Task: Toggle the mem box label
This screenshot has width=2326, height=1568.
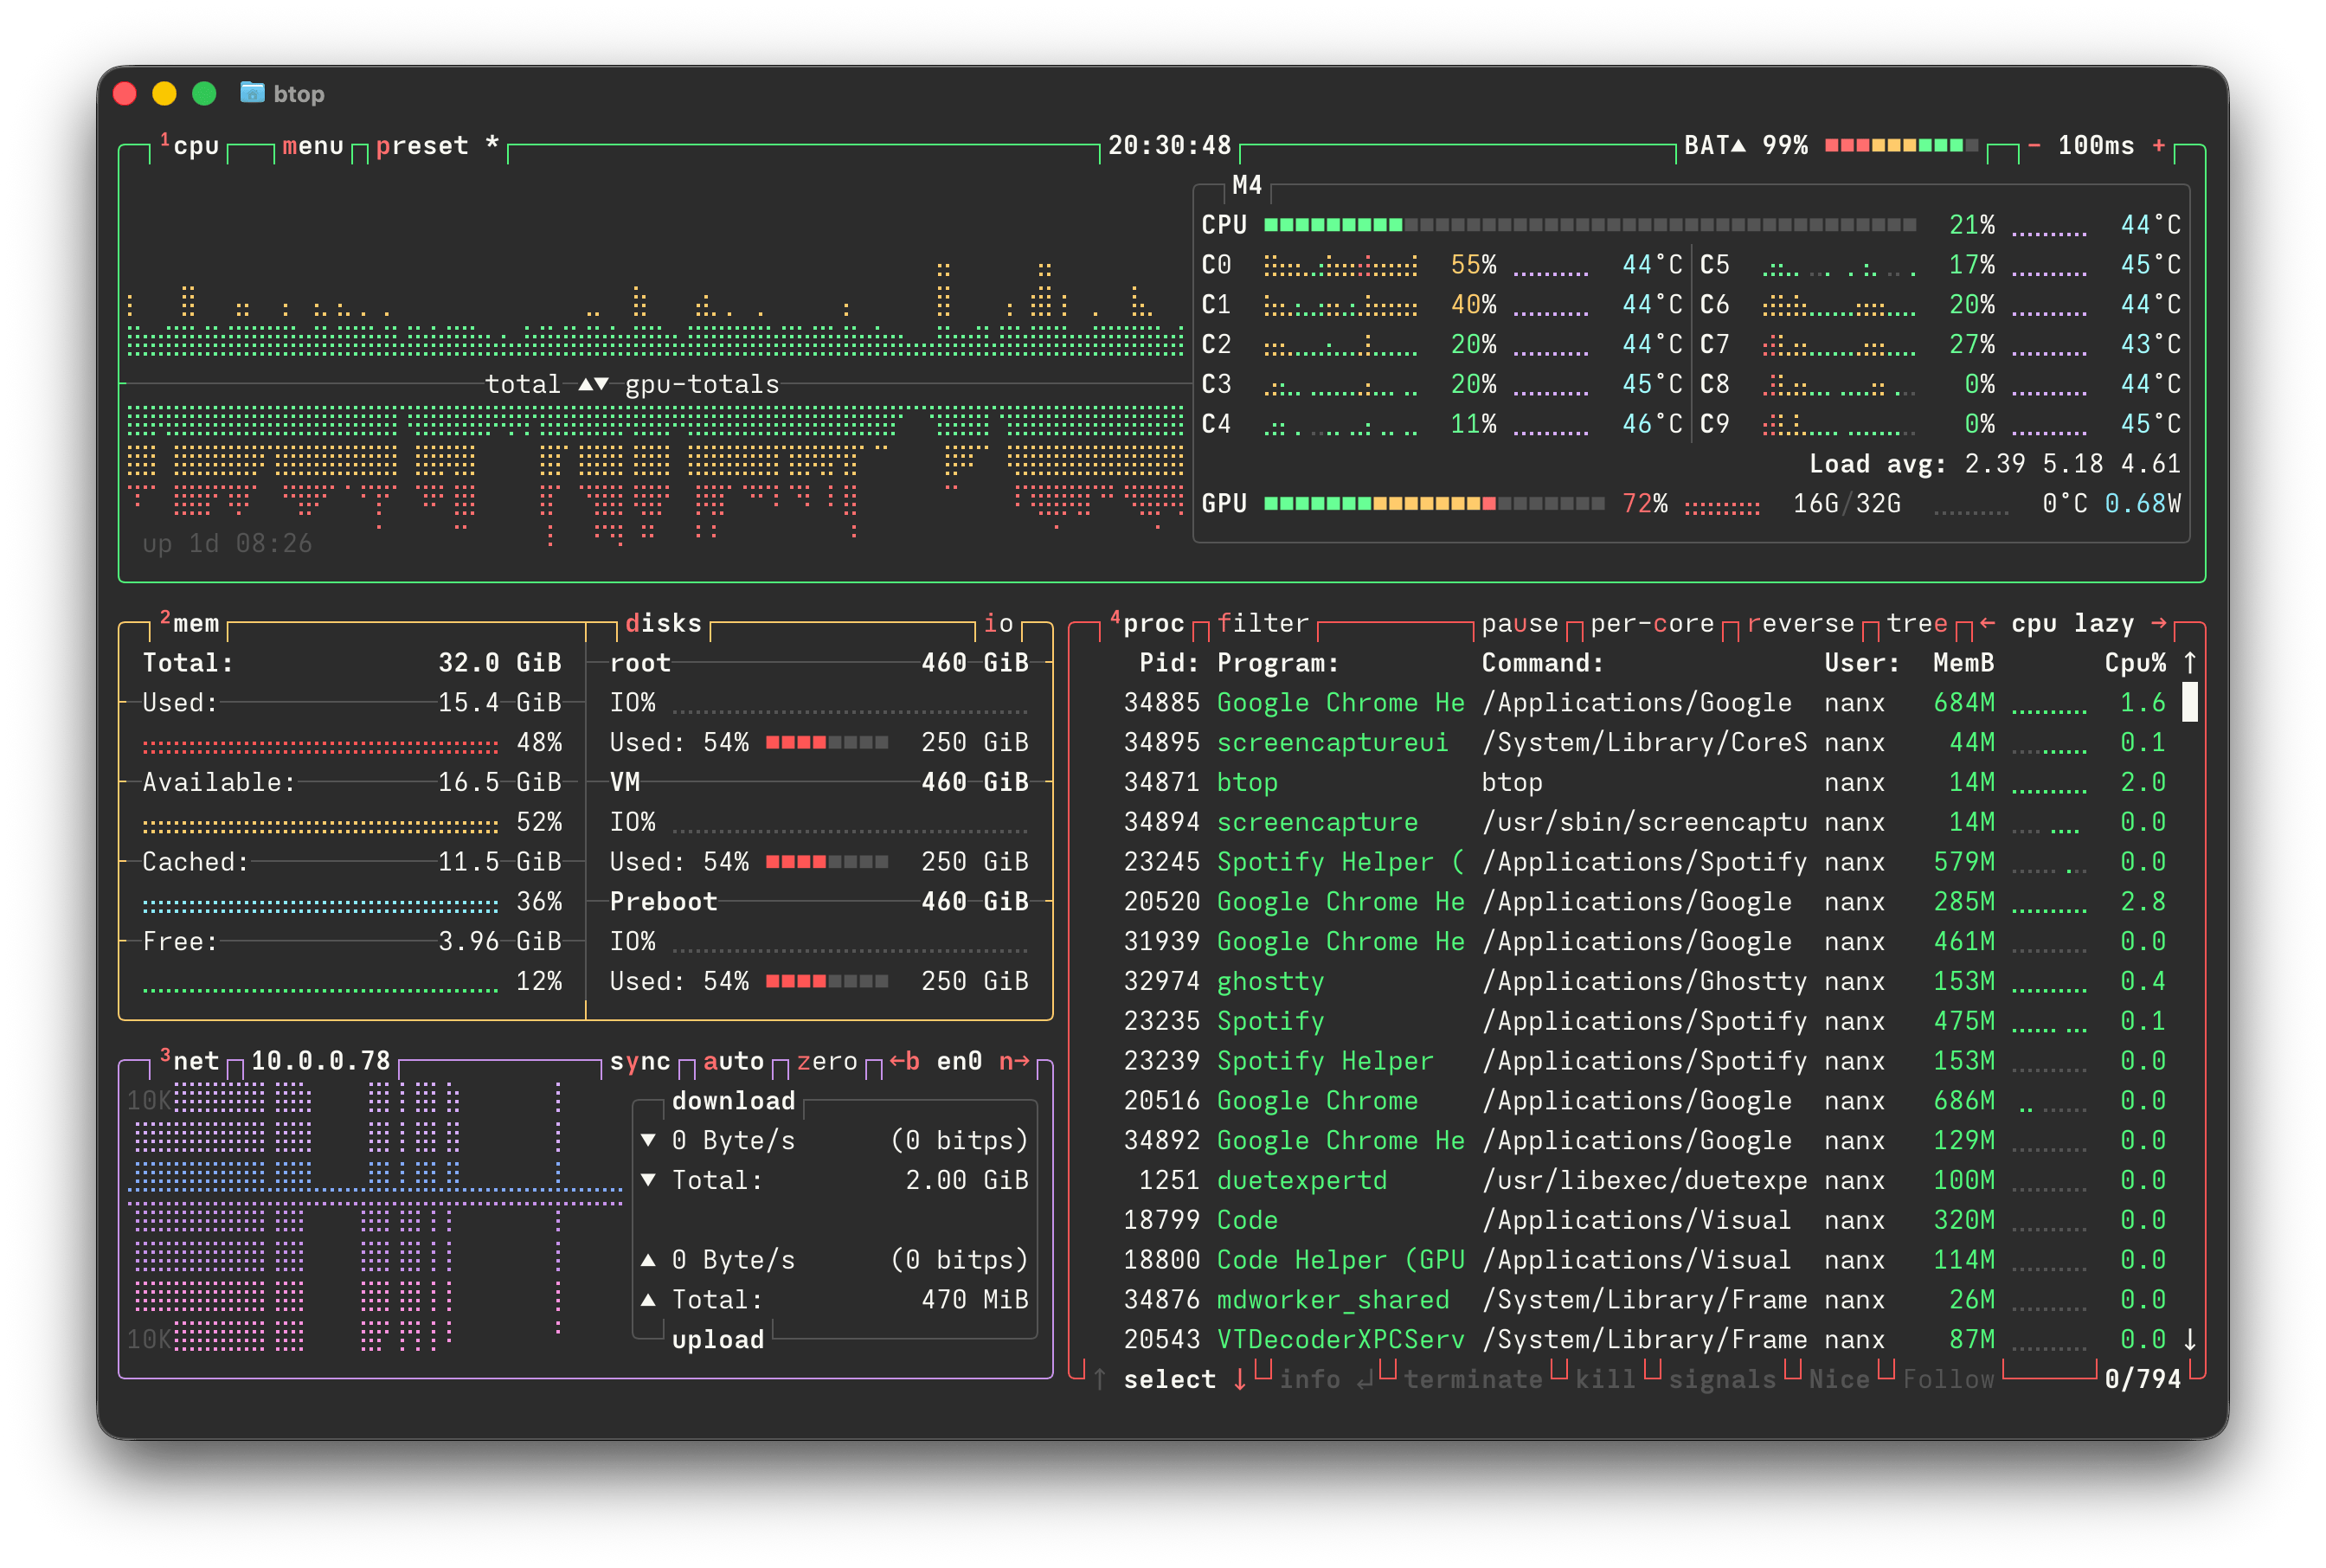Action: coord(189,623)
